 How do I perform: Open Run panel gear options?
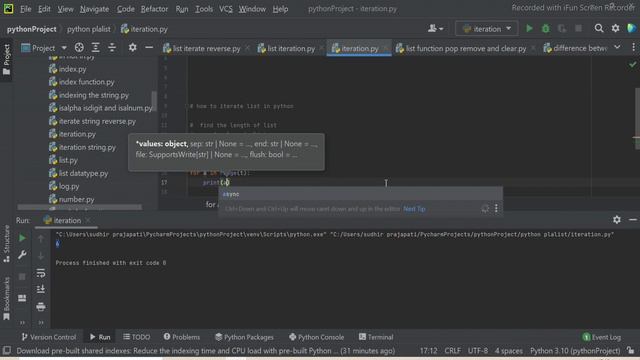[617, 220]
